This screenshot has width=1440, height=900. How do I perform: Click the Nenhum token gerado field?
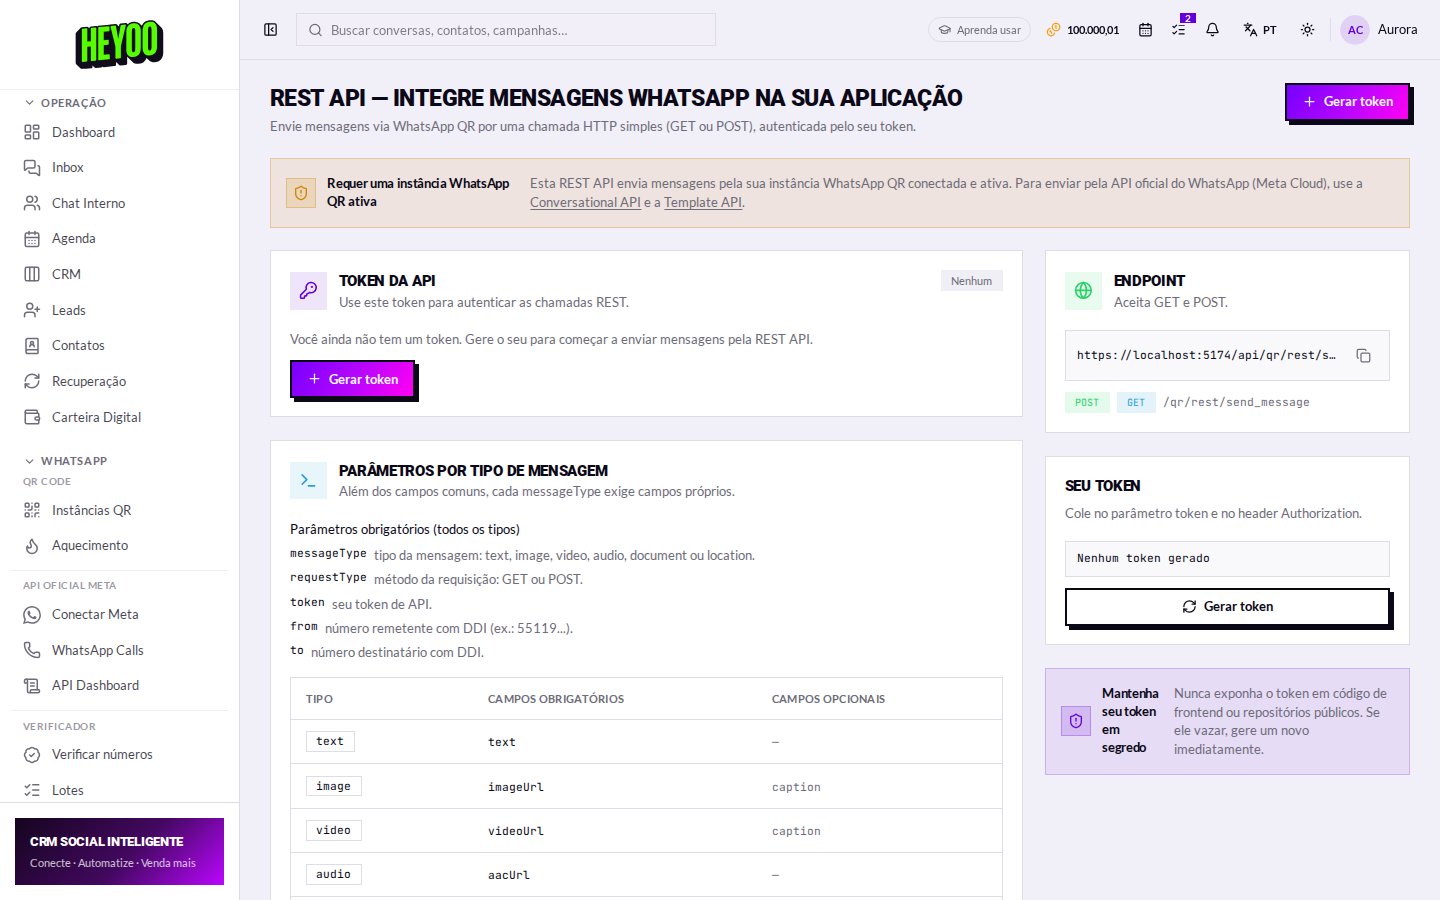1227,559
